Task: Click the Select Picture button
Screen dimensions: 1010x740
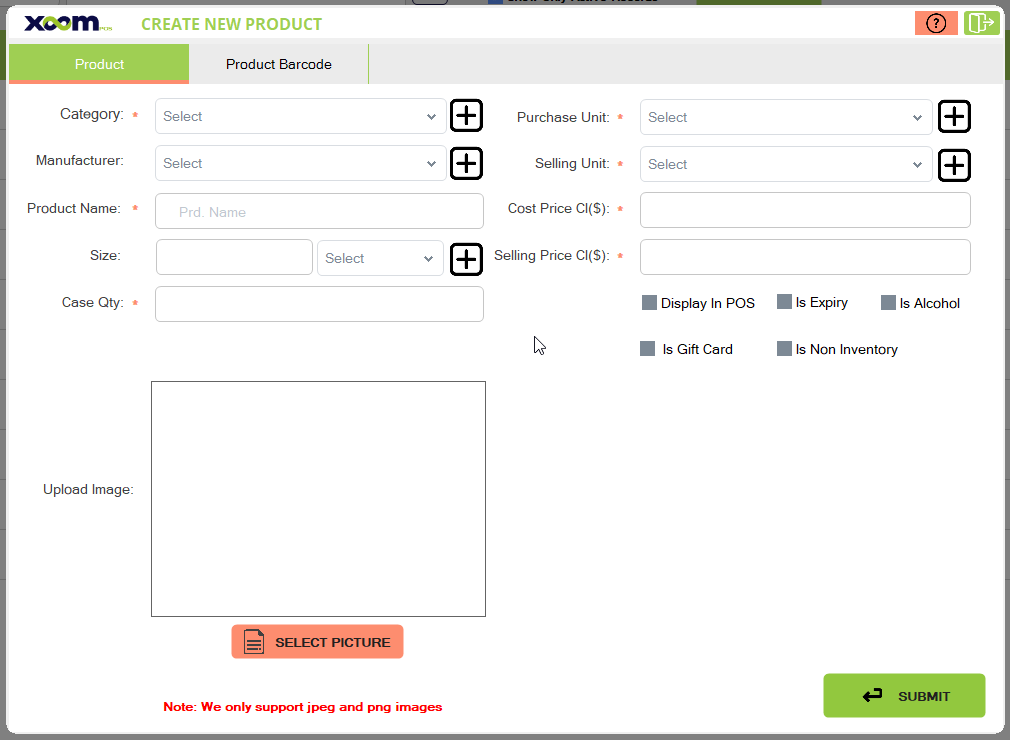Action: click(317, 642)
